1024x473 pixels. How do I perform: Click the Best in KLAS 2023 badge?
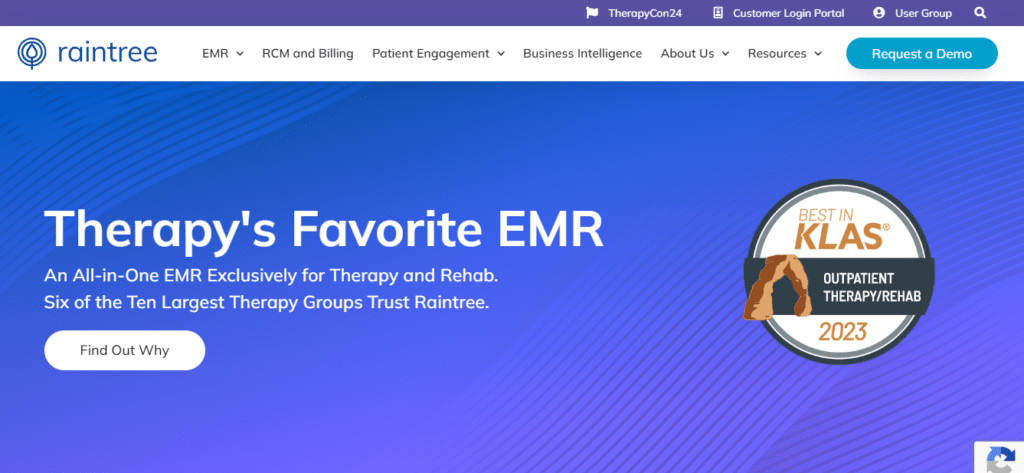pyautogui.click(x=839, y=272)
